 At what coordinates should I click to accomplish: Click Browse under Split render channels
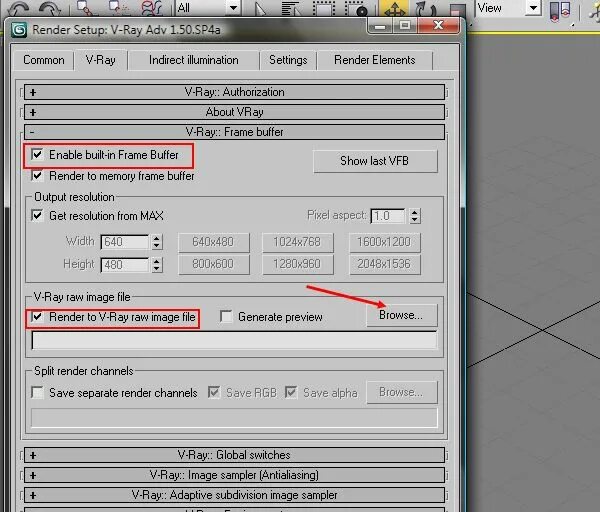click(401, 392)
